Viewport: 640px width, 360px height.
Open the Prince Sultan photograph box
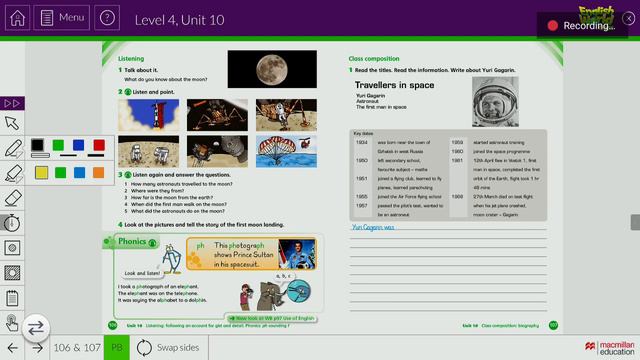pos(251,254)
